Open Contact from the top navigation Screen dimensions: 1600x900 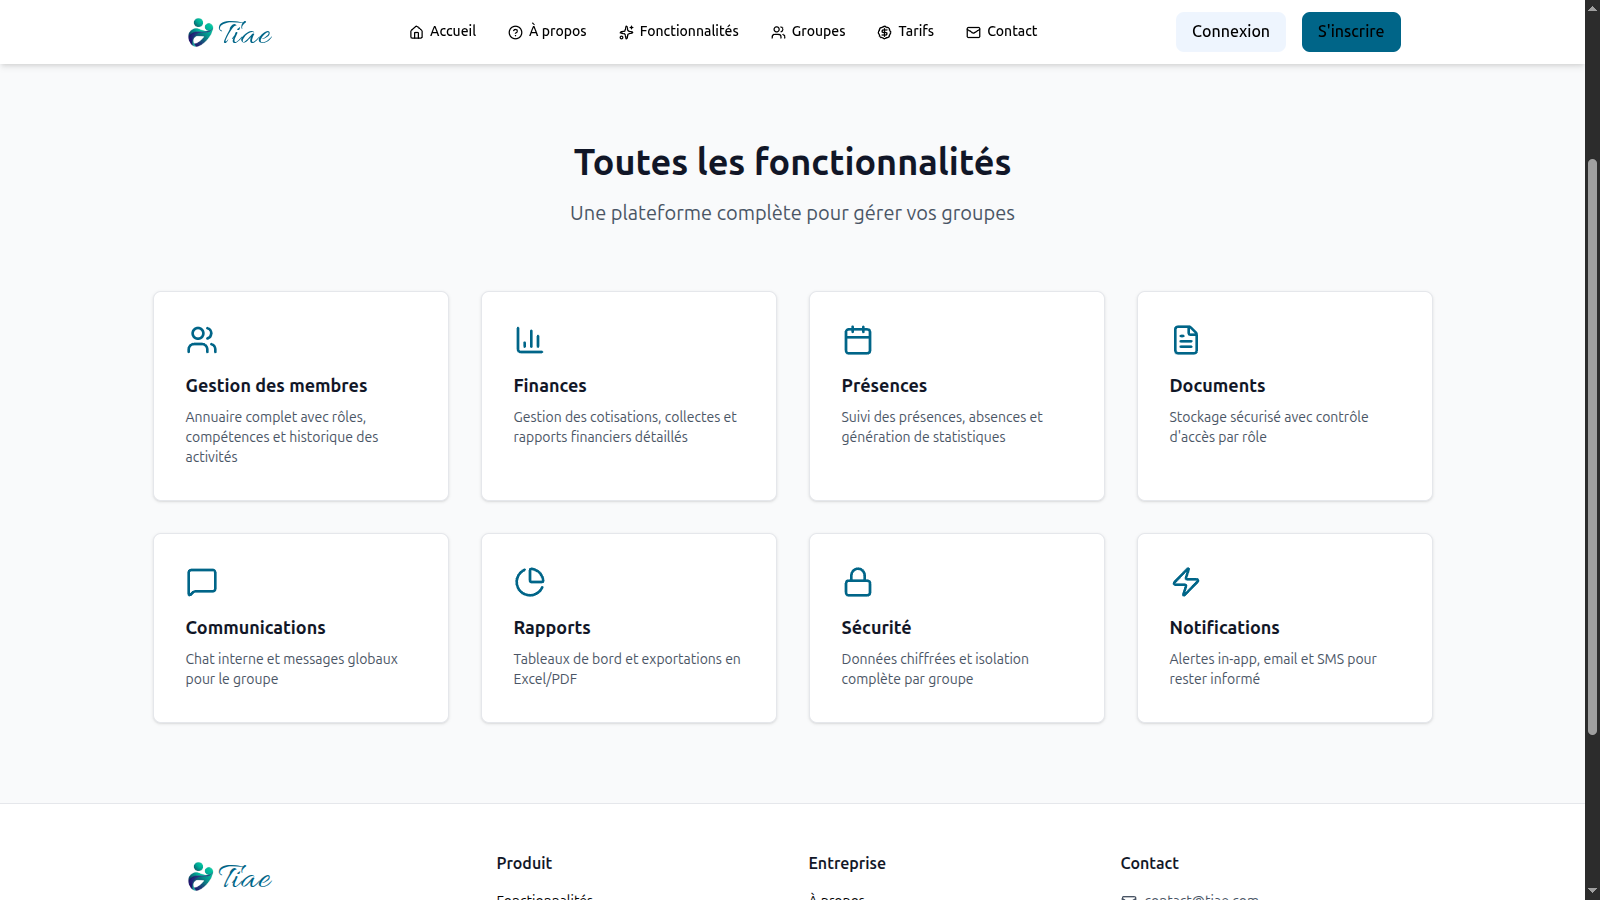(1001, 32)
